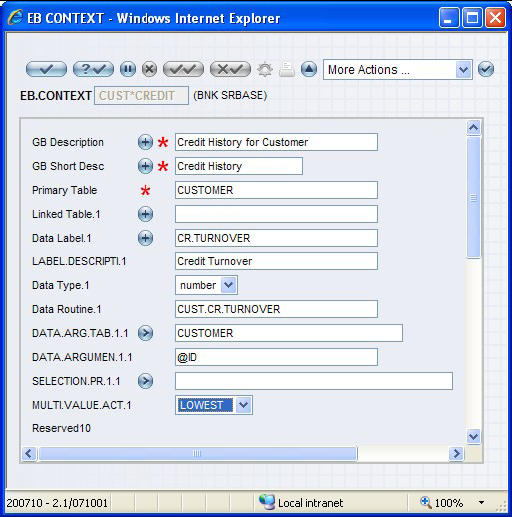The width and height of the screenshot is (512, 517).
Task: Click the X-checkmark Reverse toolbar icon
Action: tap(230, 69)
